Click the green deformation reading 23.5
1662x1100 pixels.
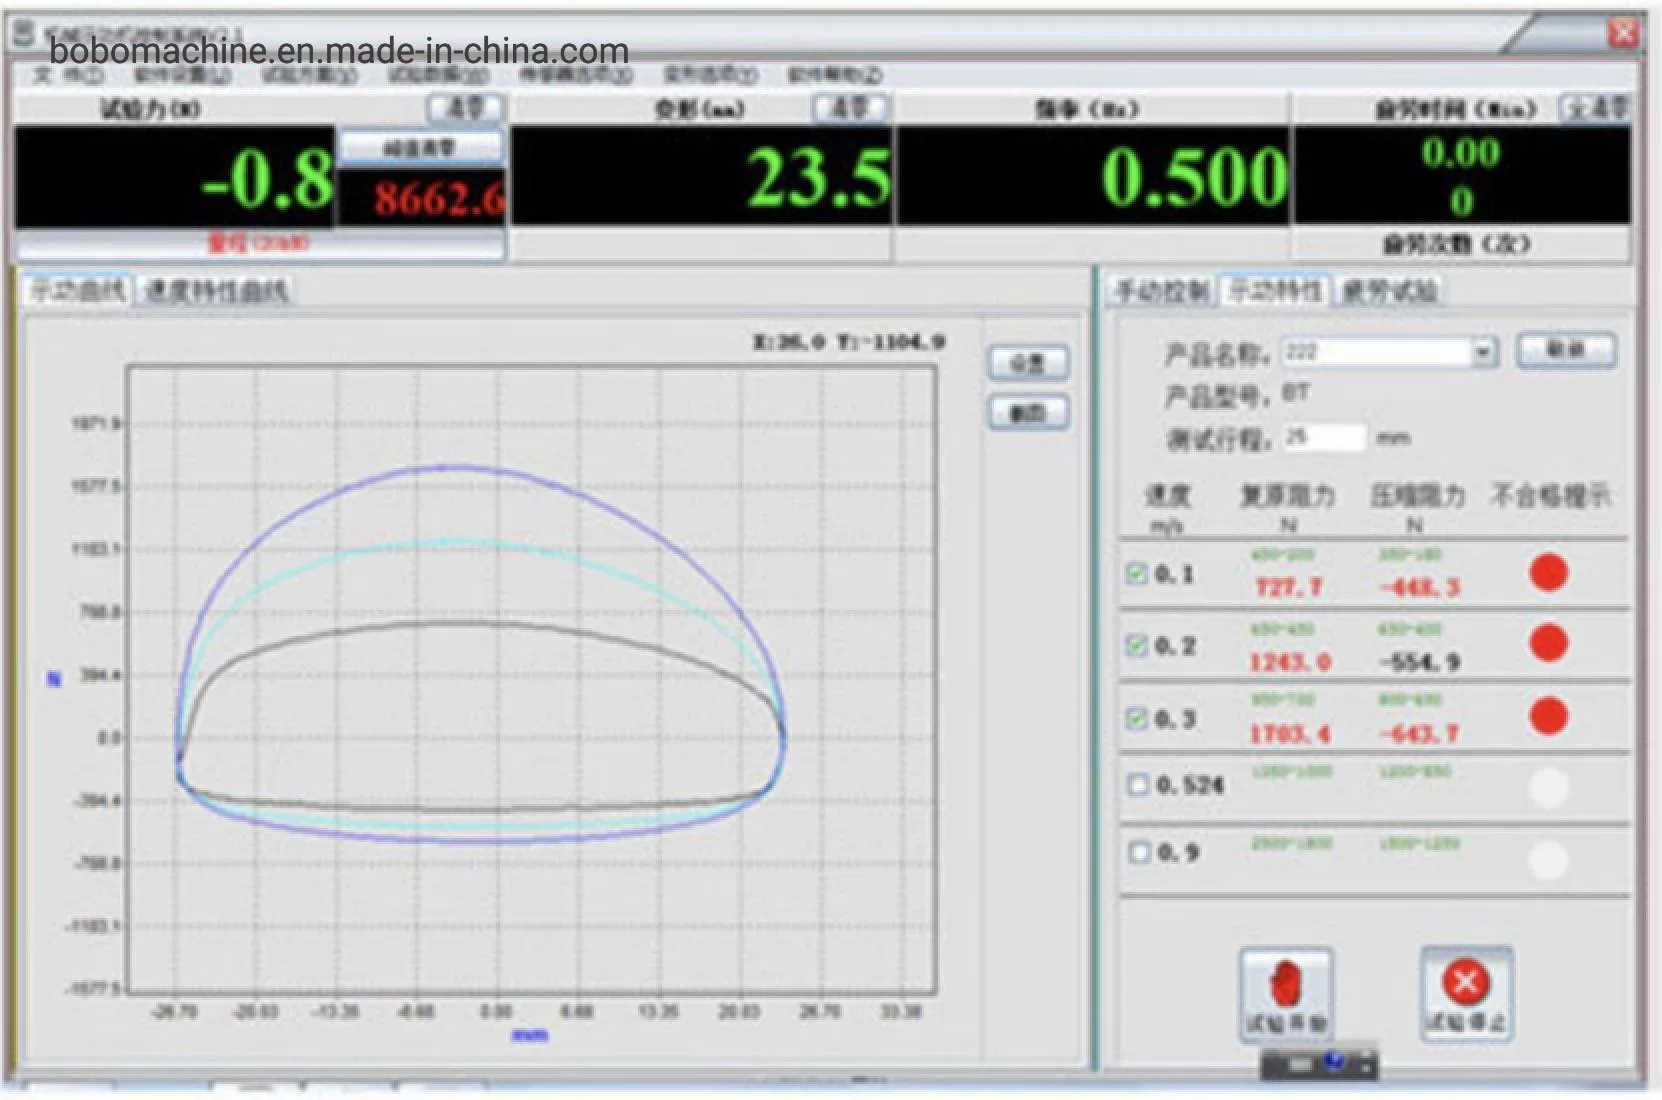(x=819, y=178)
